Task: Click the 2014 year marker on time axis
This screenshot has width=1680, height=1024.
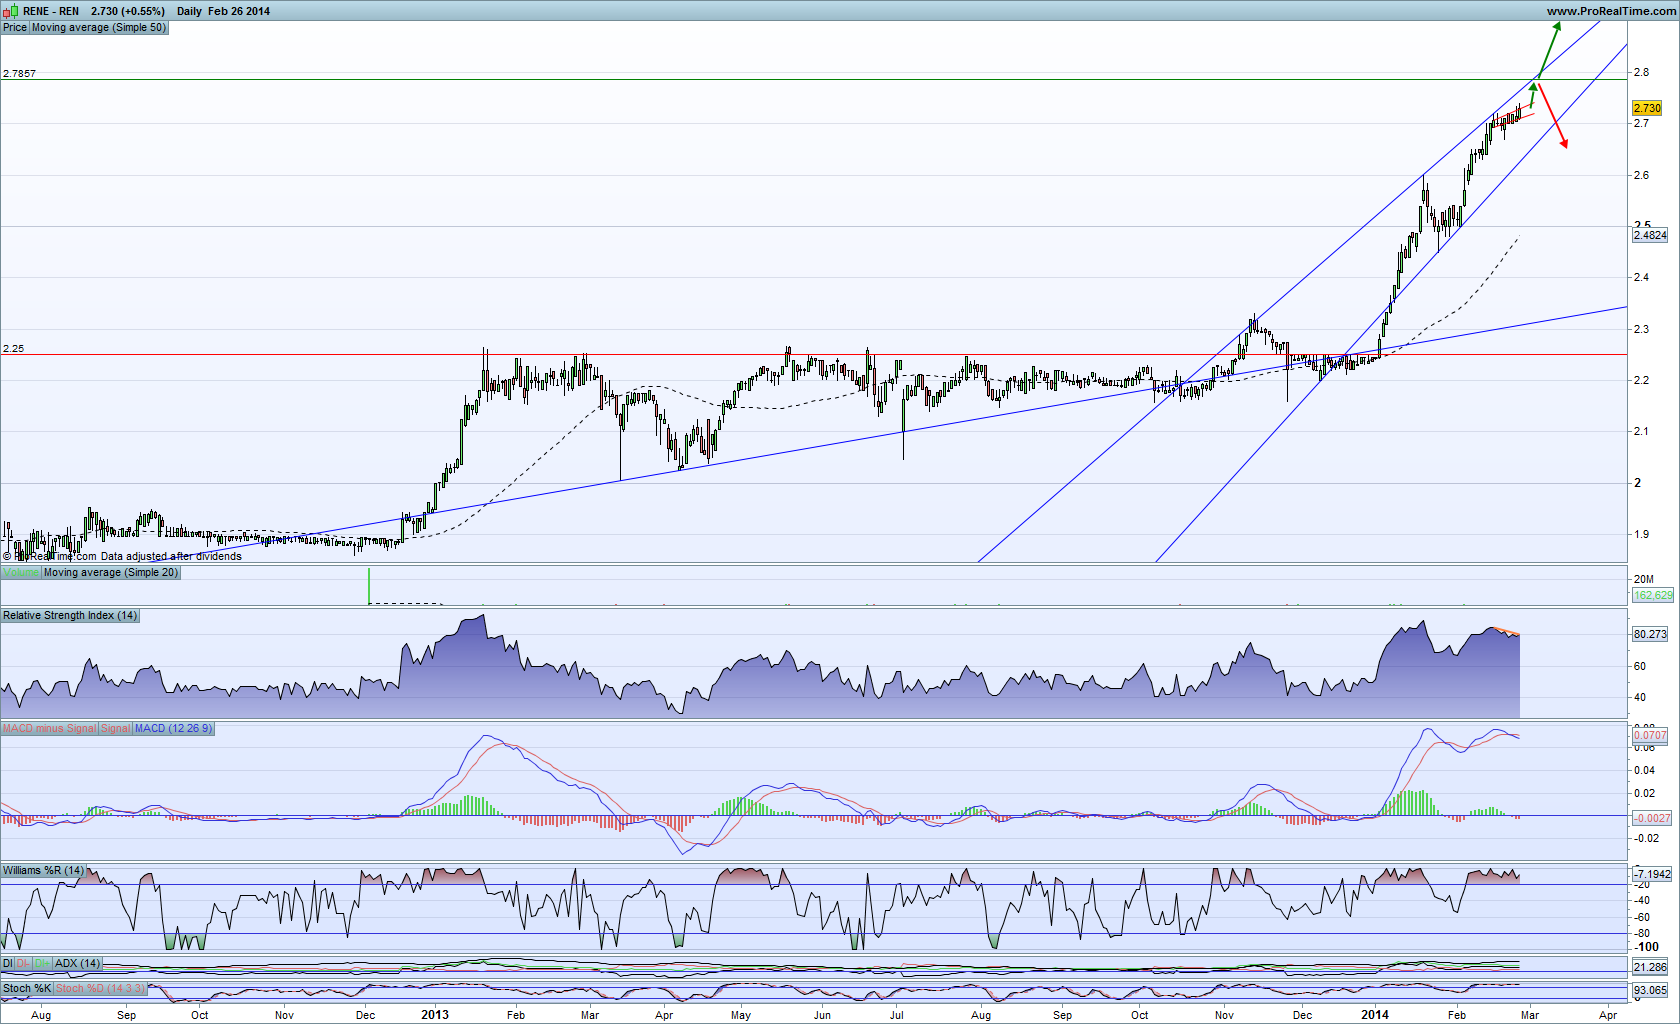Action: [x=1375, y=1015]
